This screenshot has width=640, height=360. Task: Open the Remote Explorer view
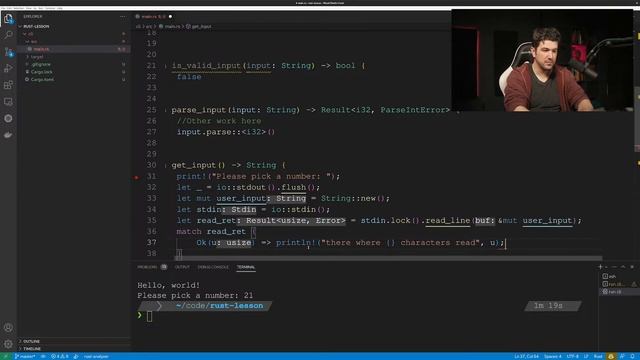click(x=8, y=102)
